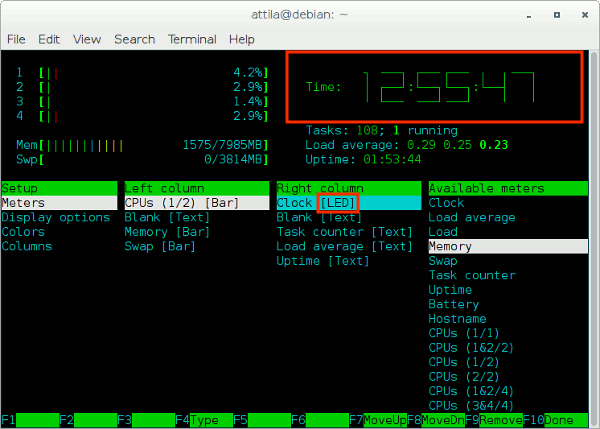Viewport: 600px width, 429px height.
Task: Choose CPUs (2/2) available meter
Action: (464, 377)
